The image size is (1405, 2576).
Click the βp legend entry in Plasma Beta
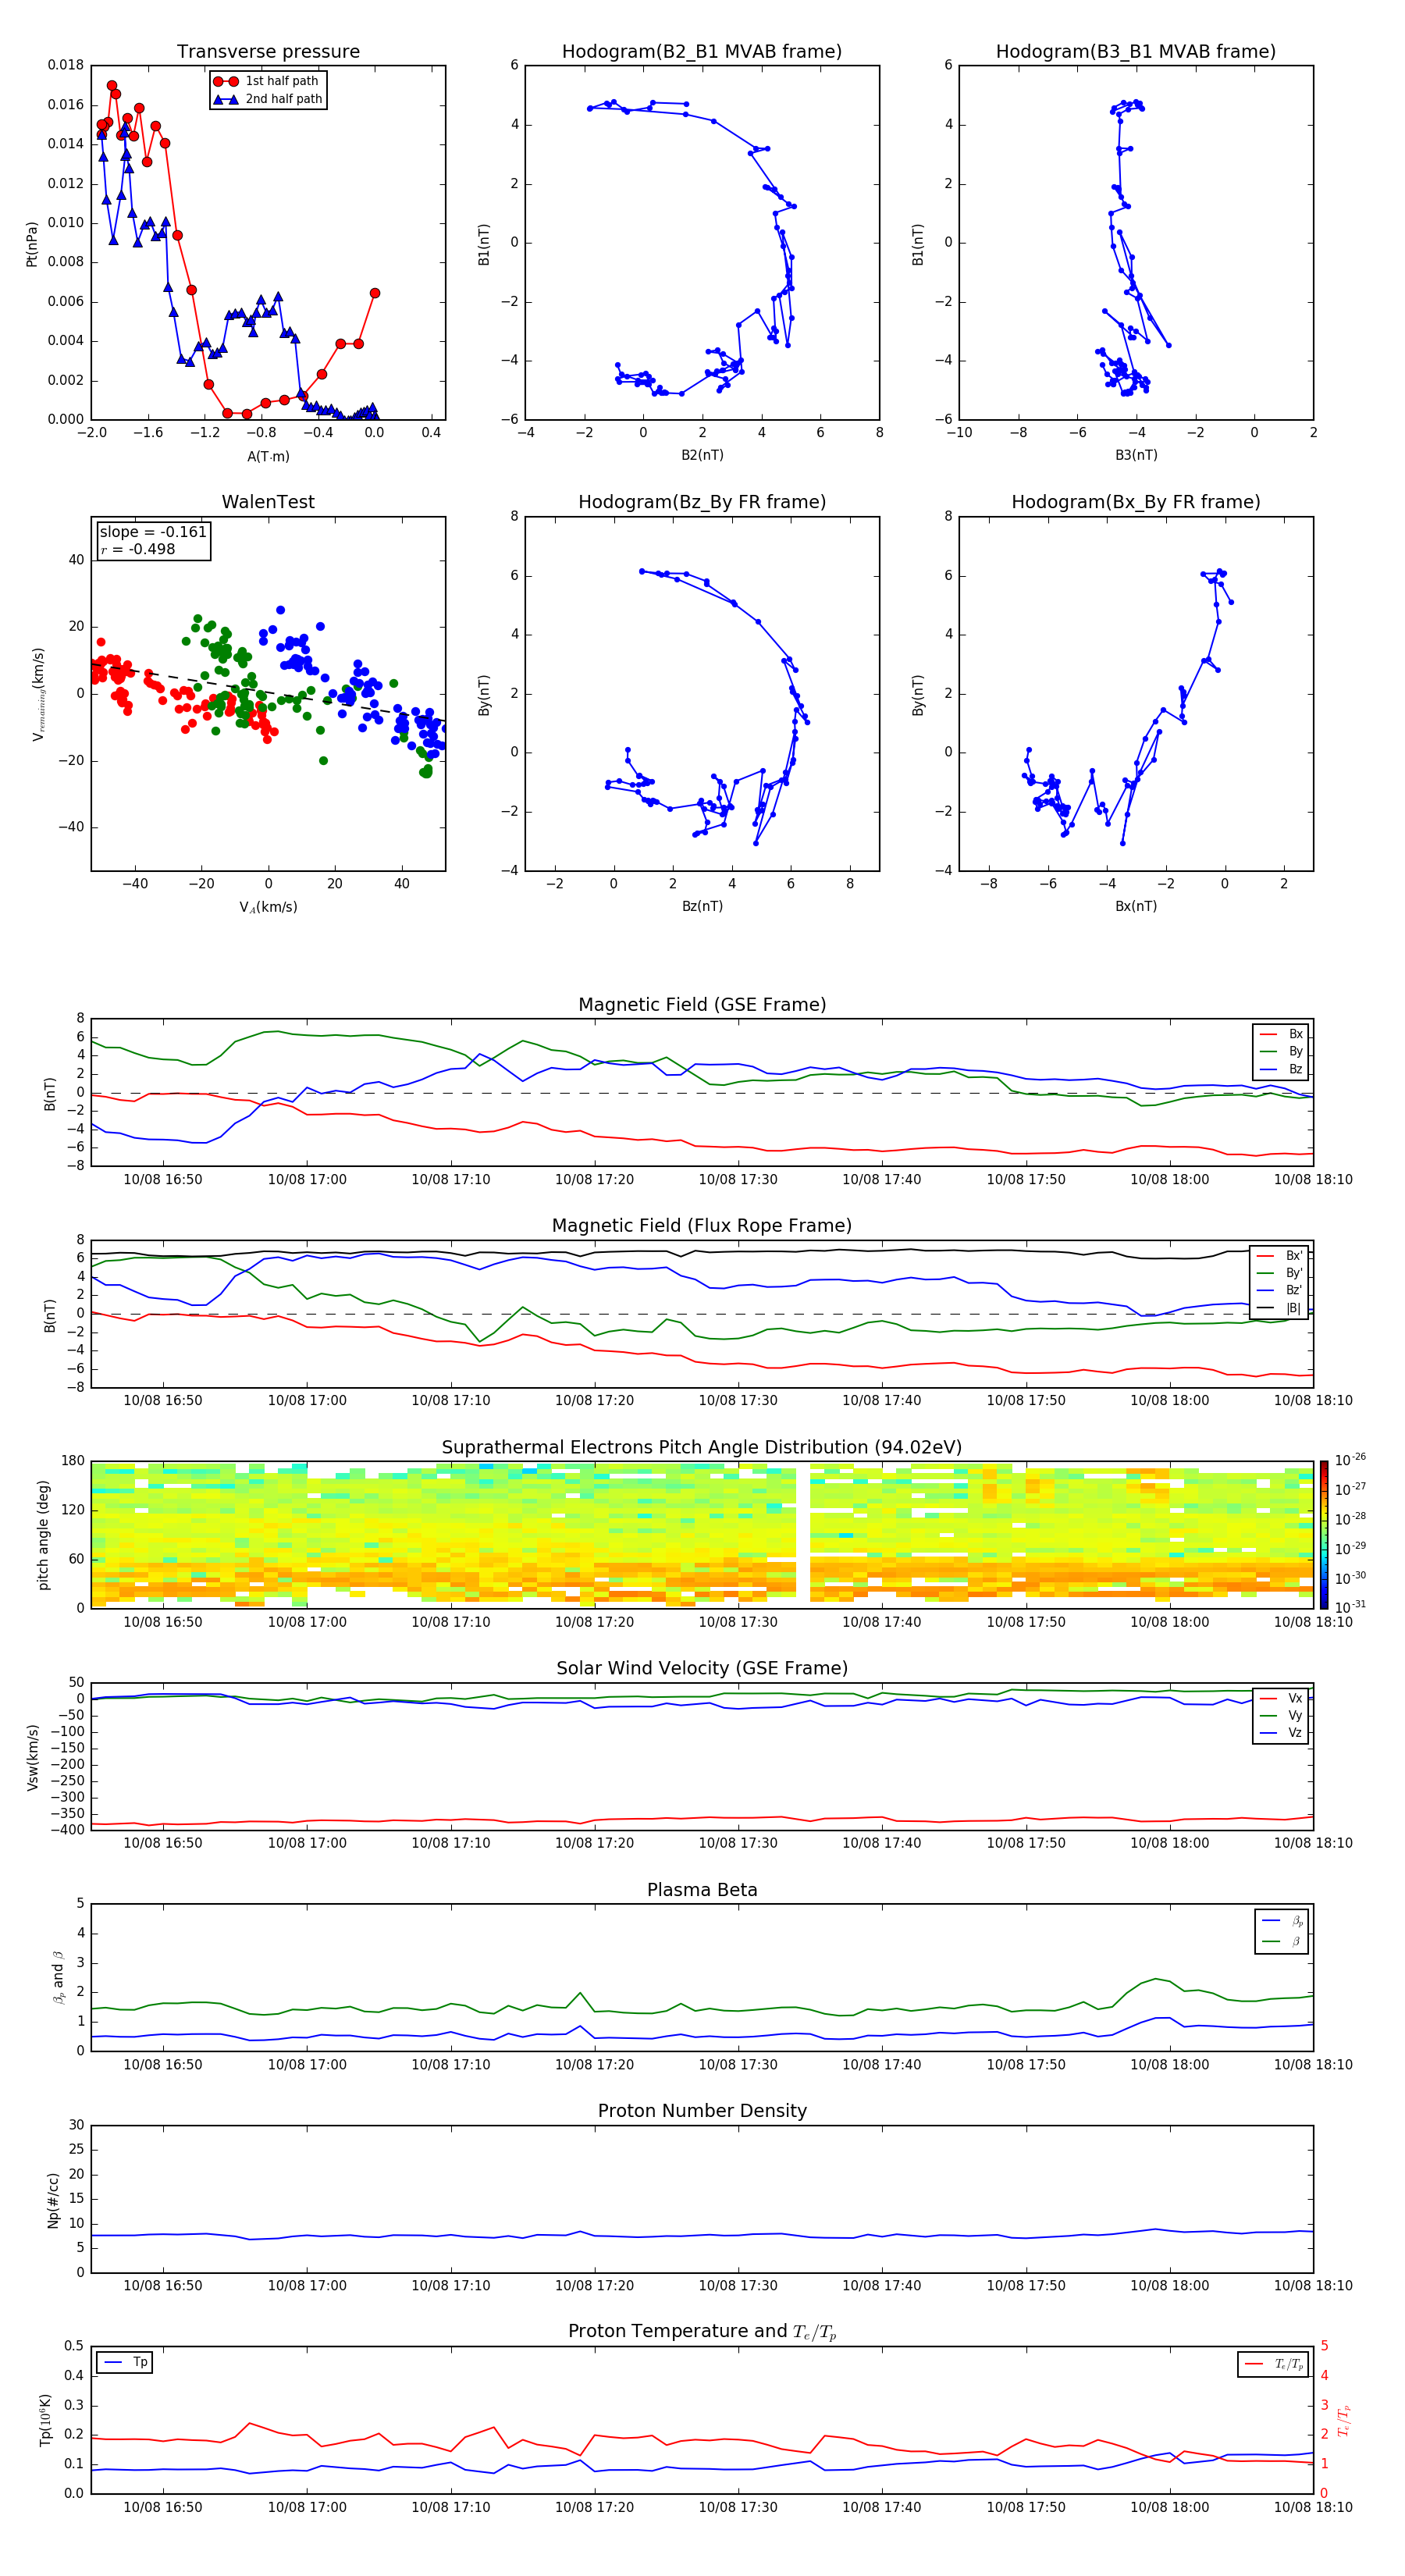[1283, 1921]
